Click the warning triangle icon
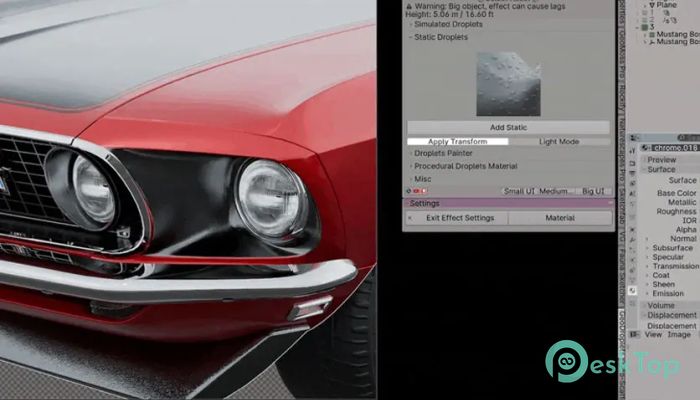The height and width of the screenshot is (400, 700). [409, 6]
